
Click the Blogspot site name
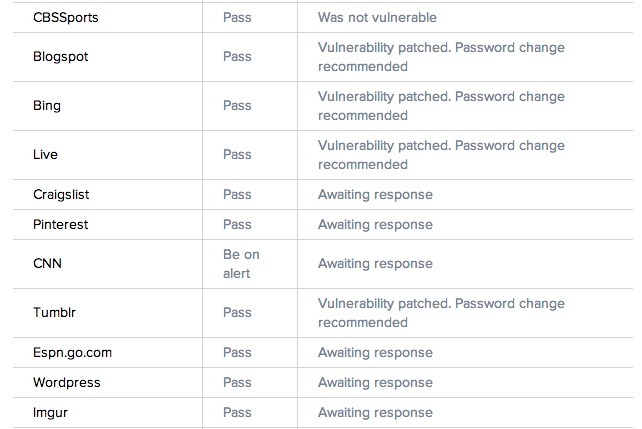61,56
